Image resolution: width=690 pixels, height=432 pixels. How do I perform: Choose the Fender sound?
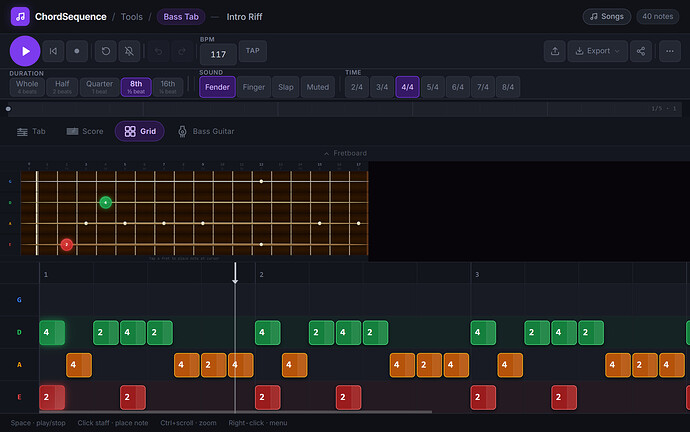click(217, 87)
